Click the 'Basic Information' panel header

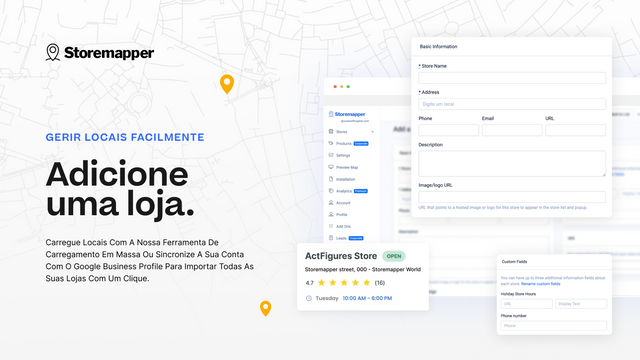(x=438, y=47)
